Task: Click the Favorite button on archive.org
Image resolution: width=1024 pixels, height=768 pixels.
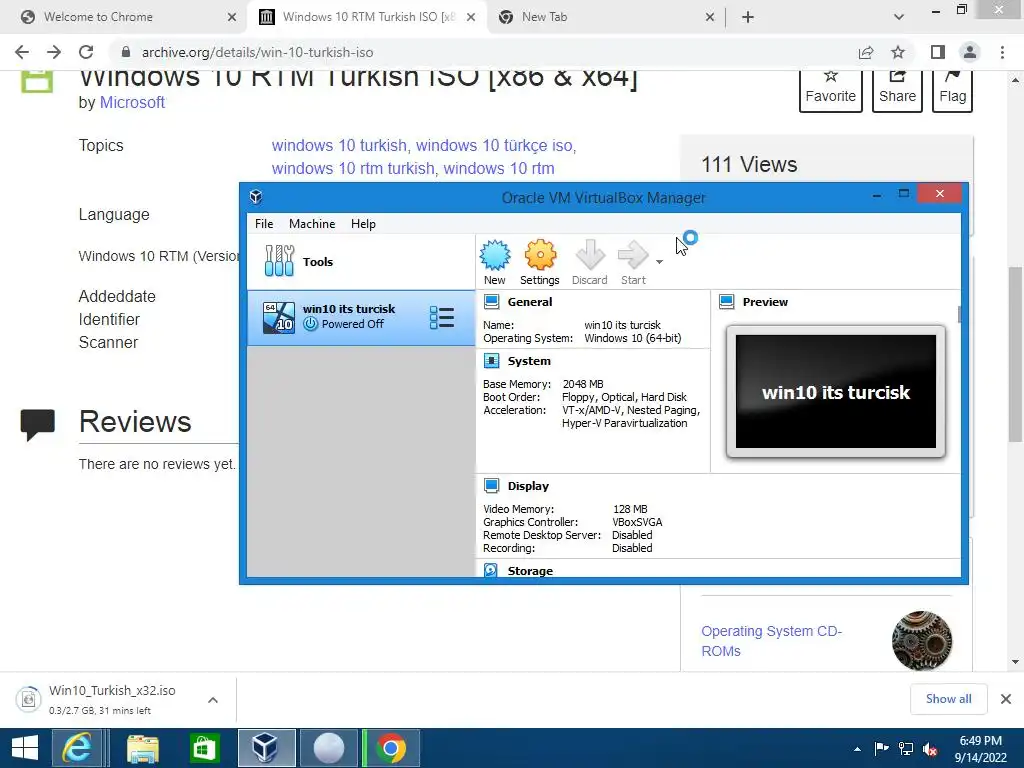Action: click(x=831, y=91)
